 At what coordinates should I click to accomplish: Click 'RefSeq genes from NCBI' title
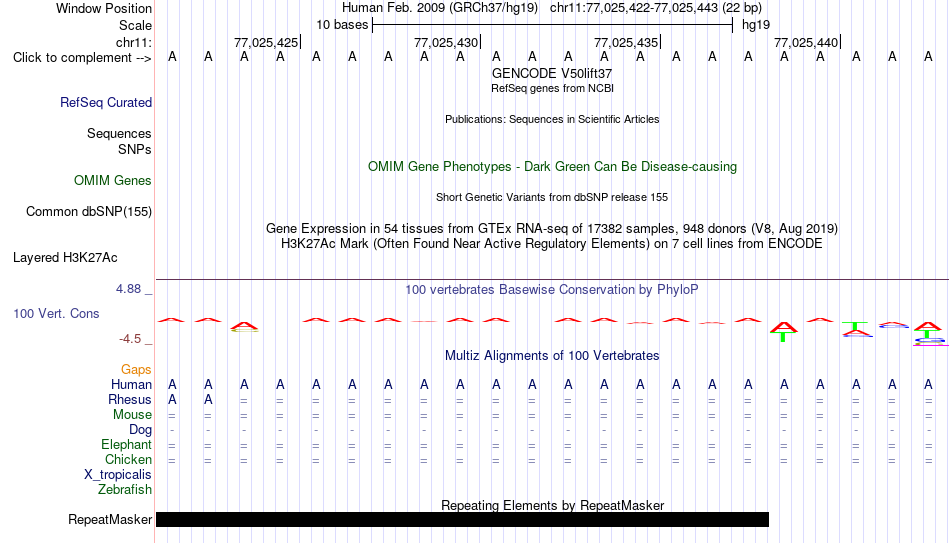[552, 88]
